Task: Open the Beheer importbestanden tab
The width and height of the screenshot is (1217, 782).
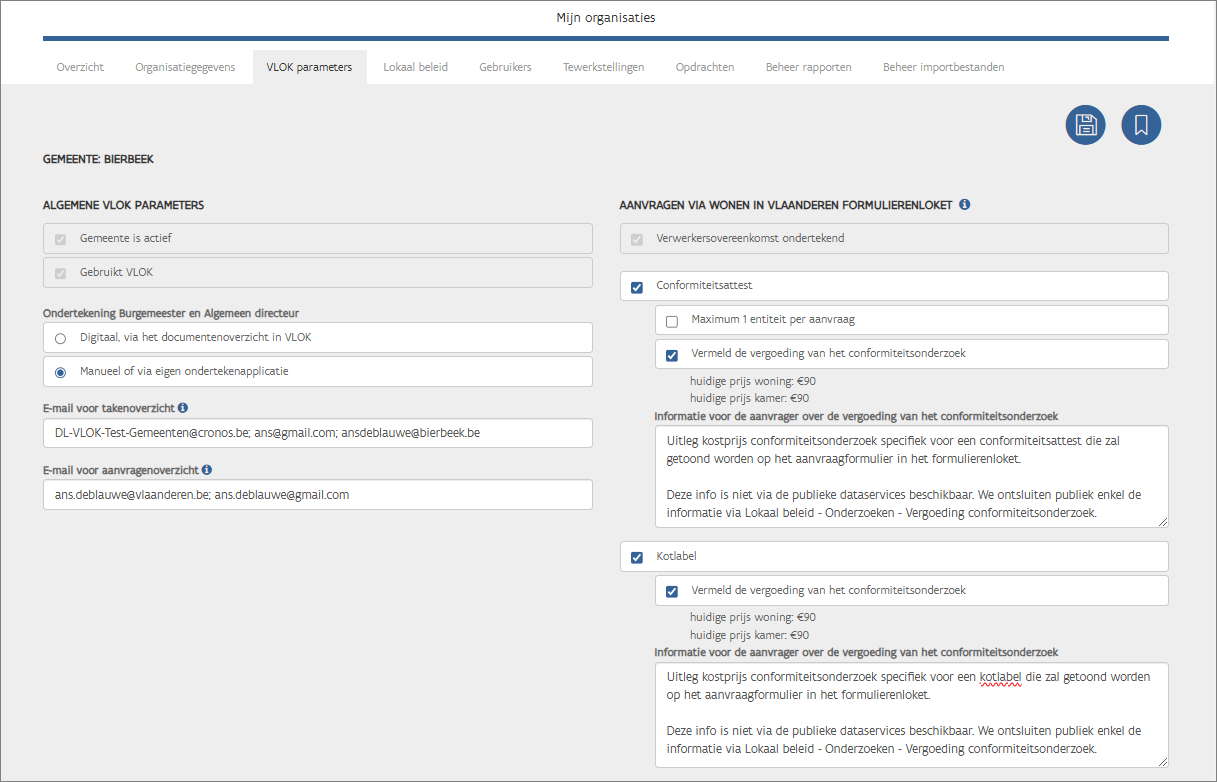Action: 943,67
